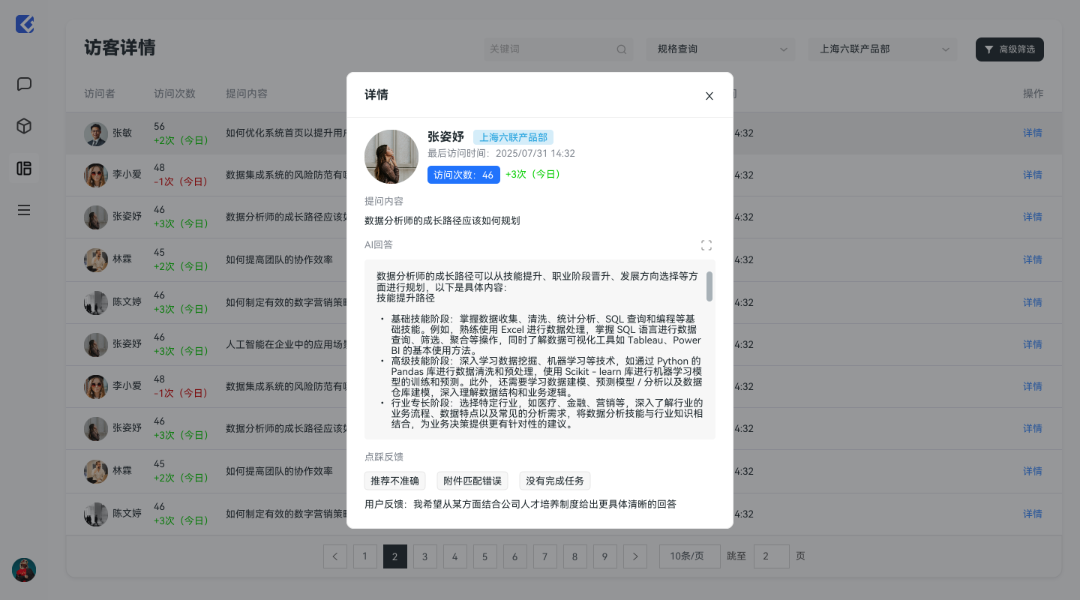1080x600 pixels.
Task: Click the search magnifier icon
Action: pos(621,50)
